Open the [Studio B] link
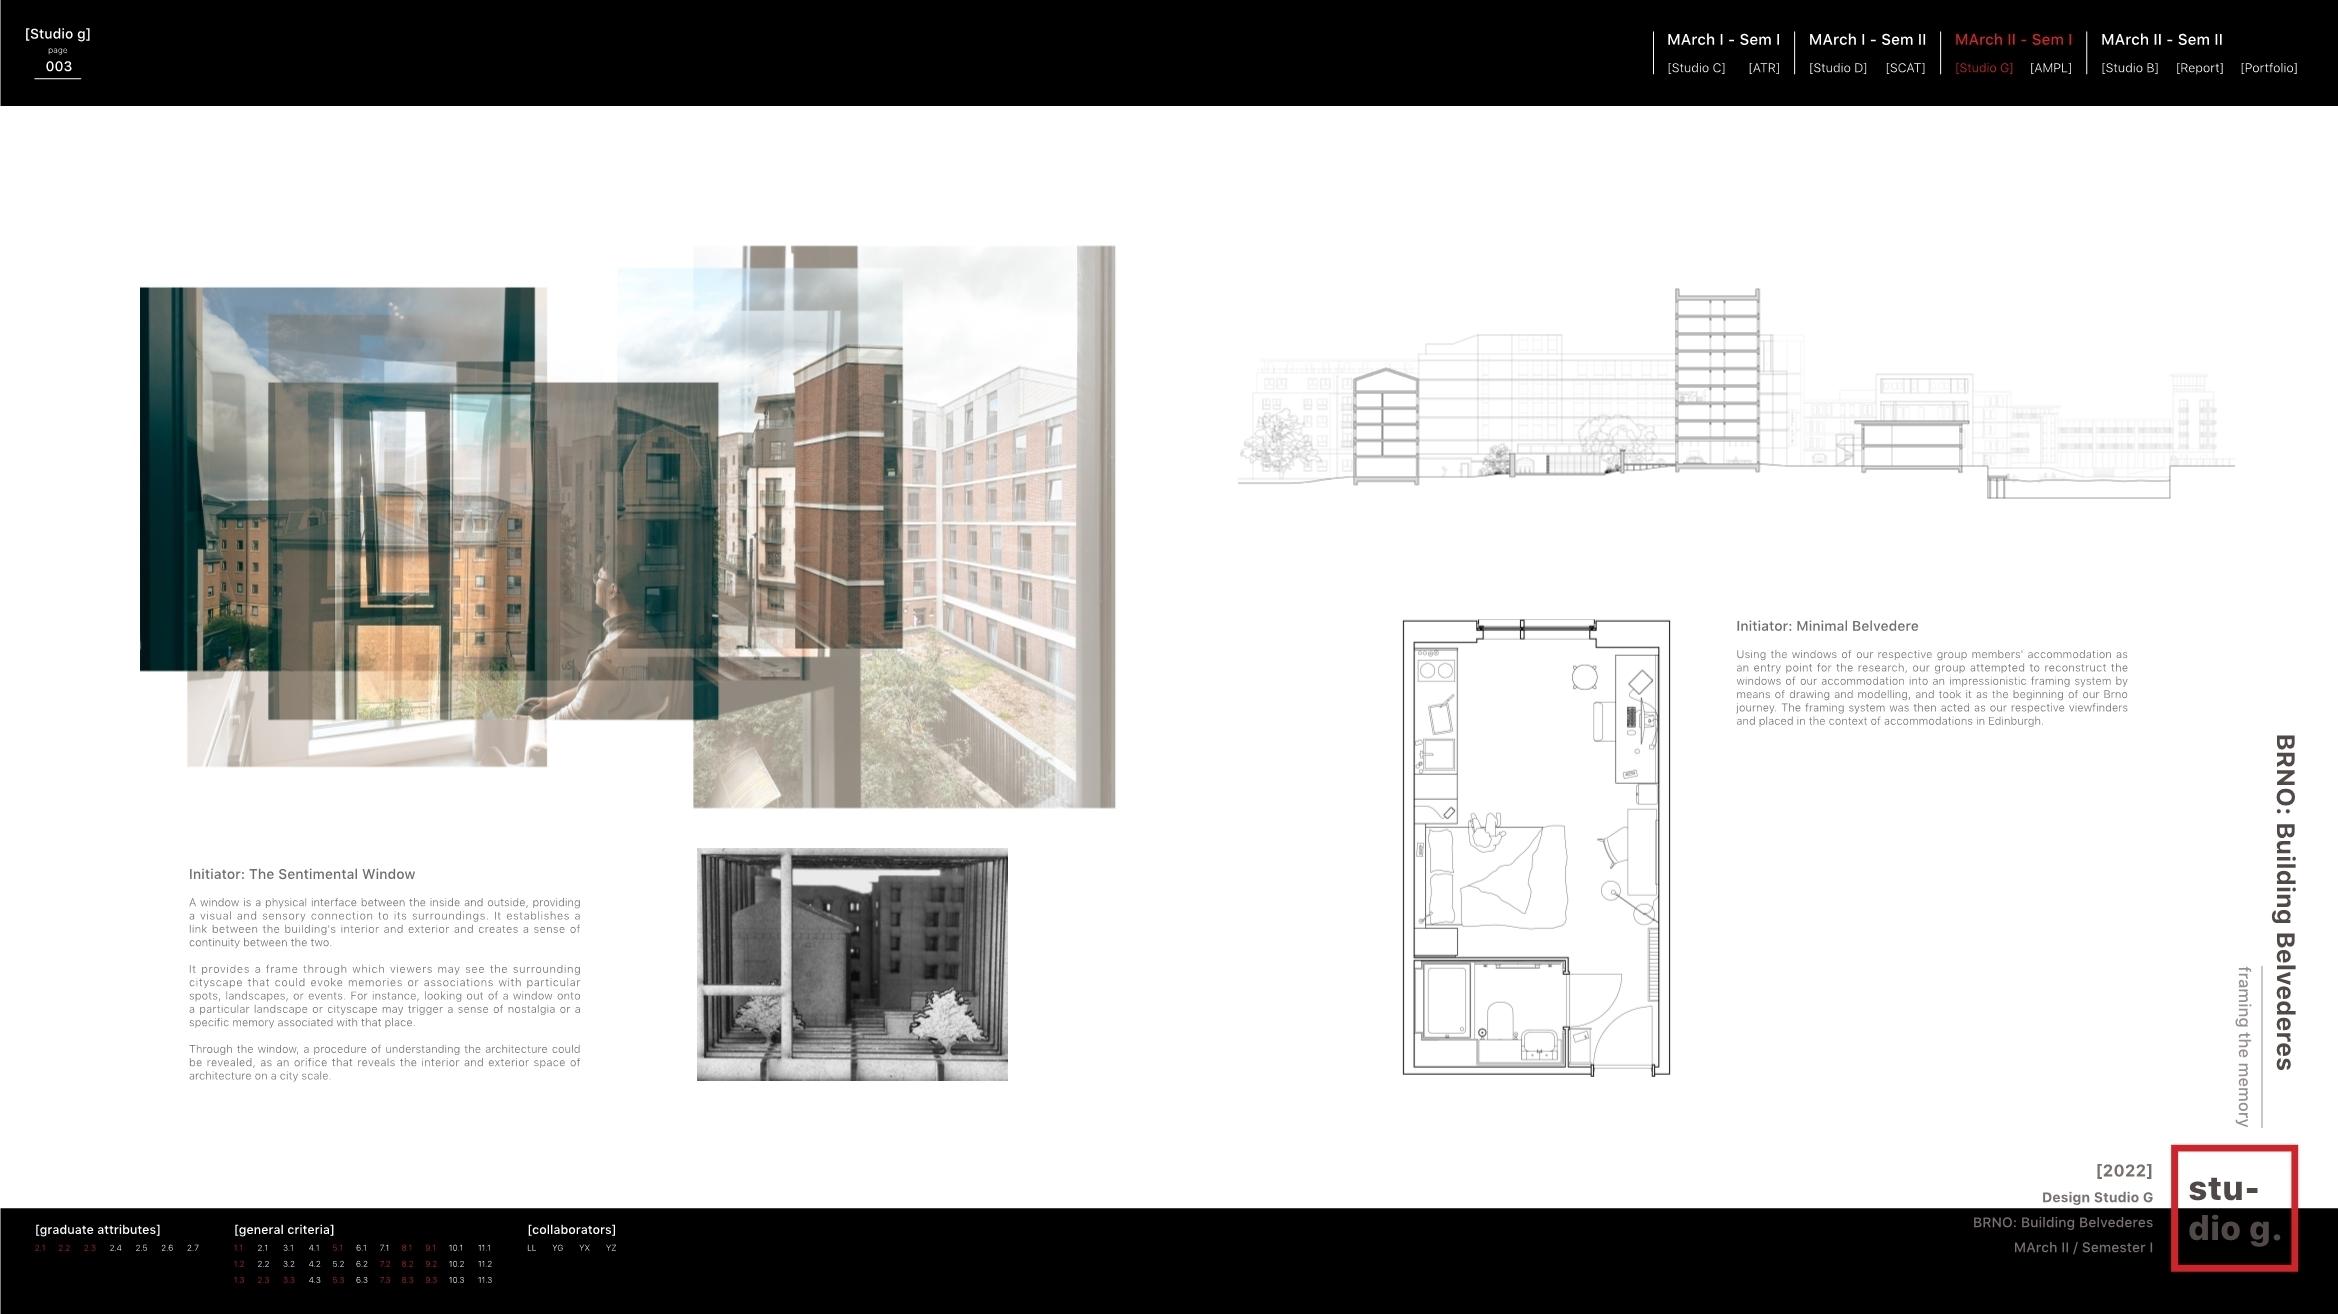The image size is (2338, 1314). point(2129,68)
